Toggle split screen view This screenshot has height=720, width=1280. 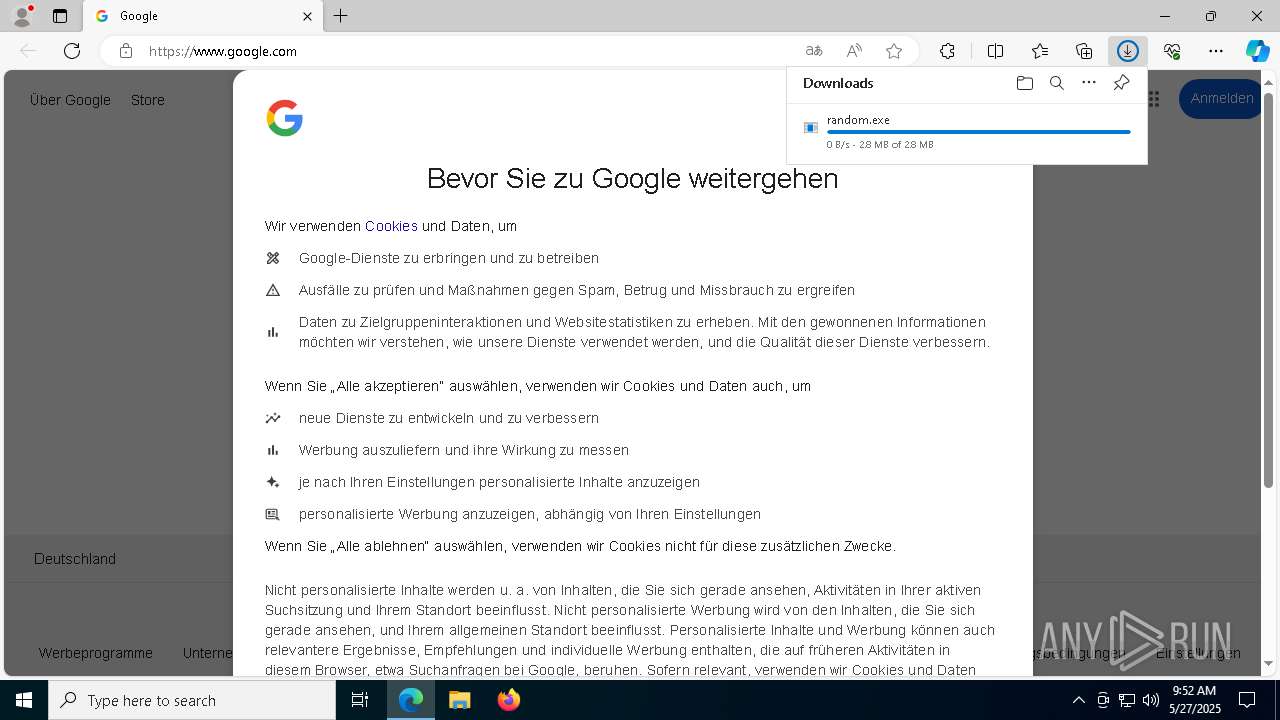click(x=995, y=51)
